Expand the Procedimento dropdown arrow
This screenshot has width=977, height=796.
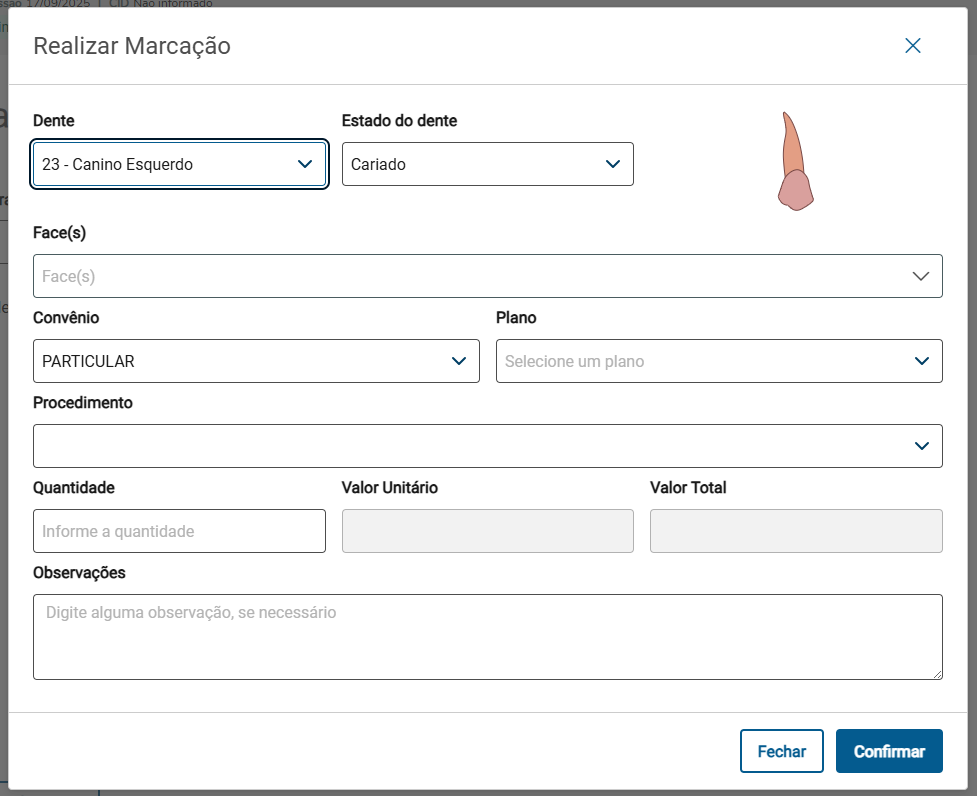tap(921, 446)
